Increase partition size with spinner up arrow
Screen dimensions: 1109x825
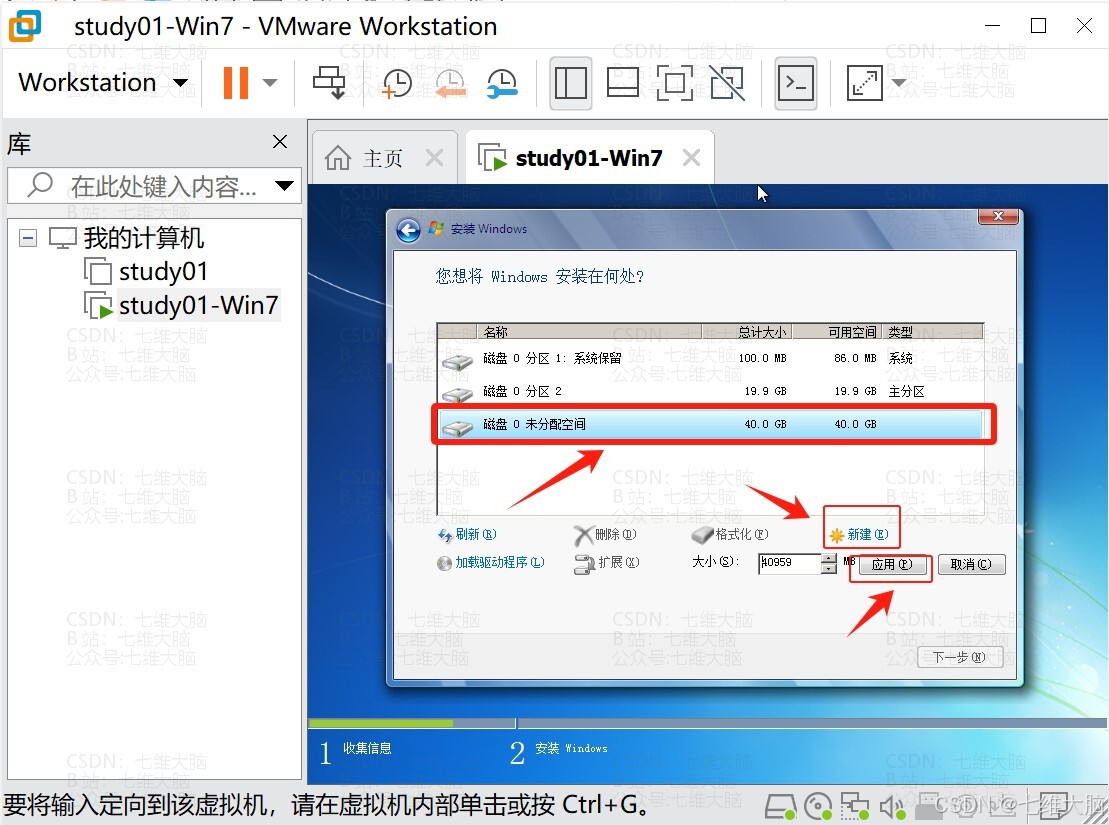click(x=829, y=558)
